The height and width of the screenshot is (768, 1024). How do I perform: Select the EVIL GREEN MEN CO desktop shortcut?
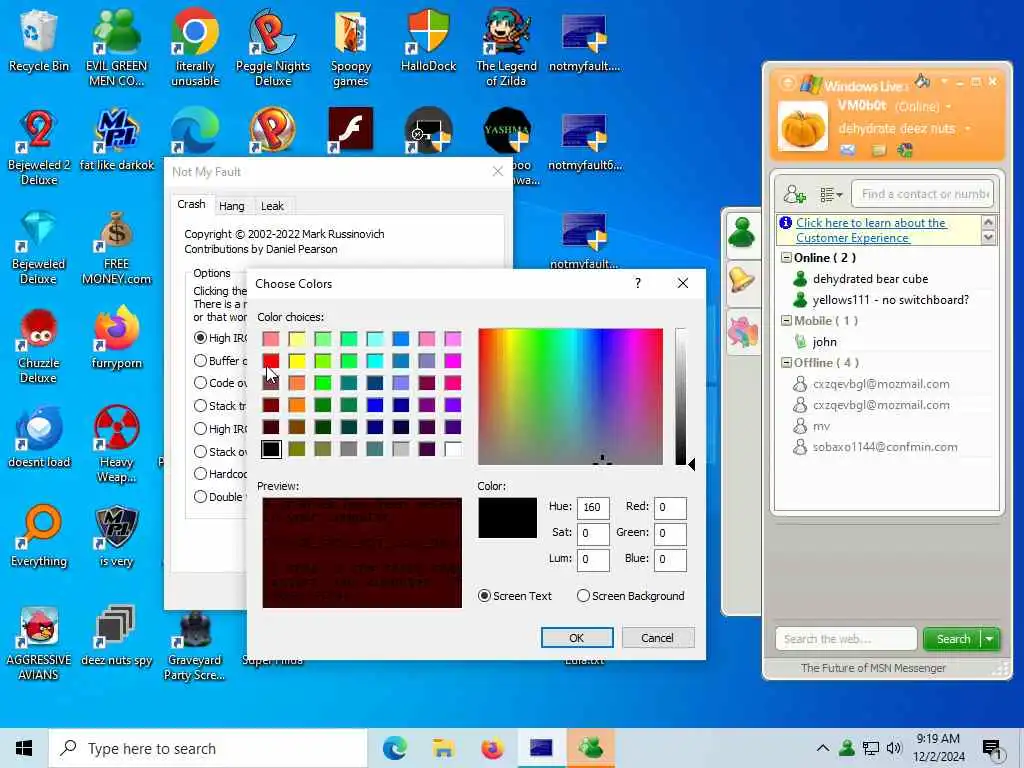click(116, 47)
